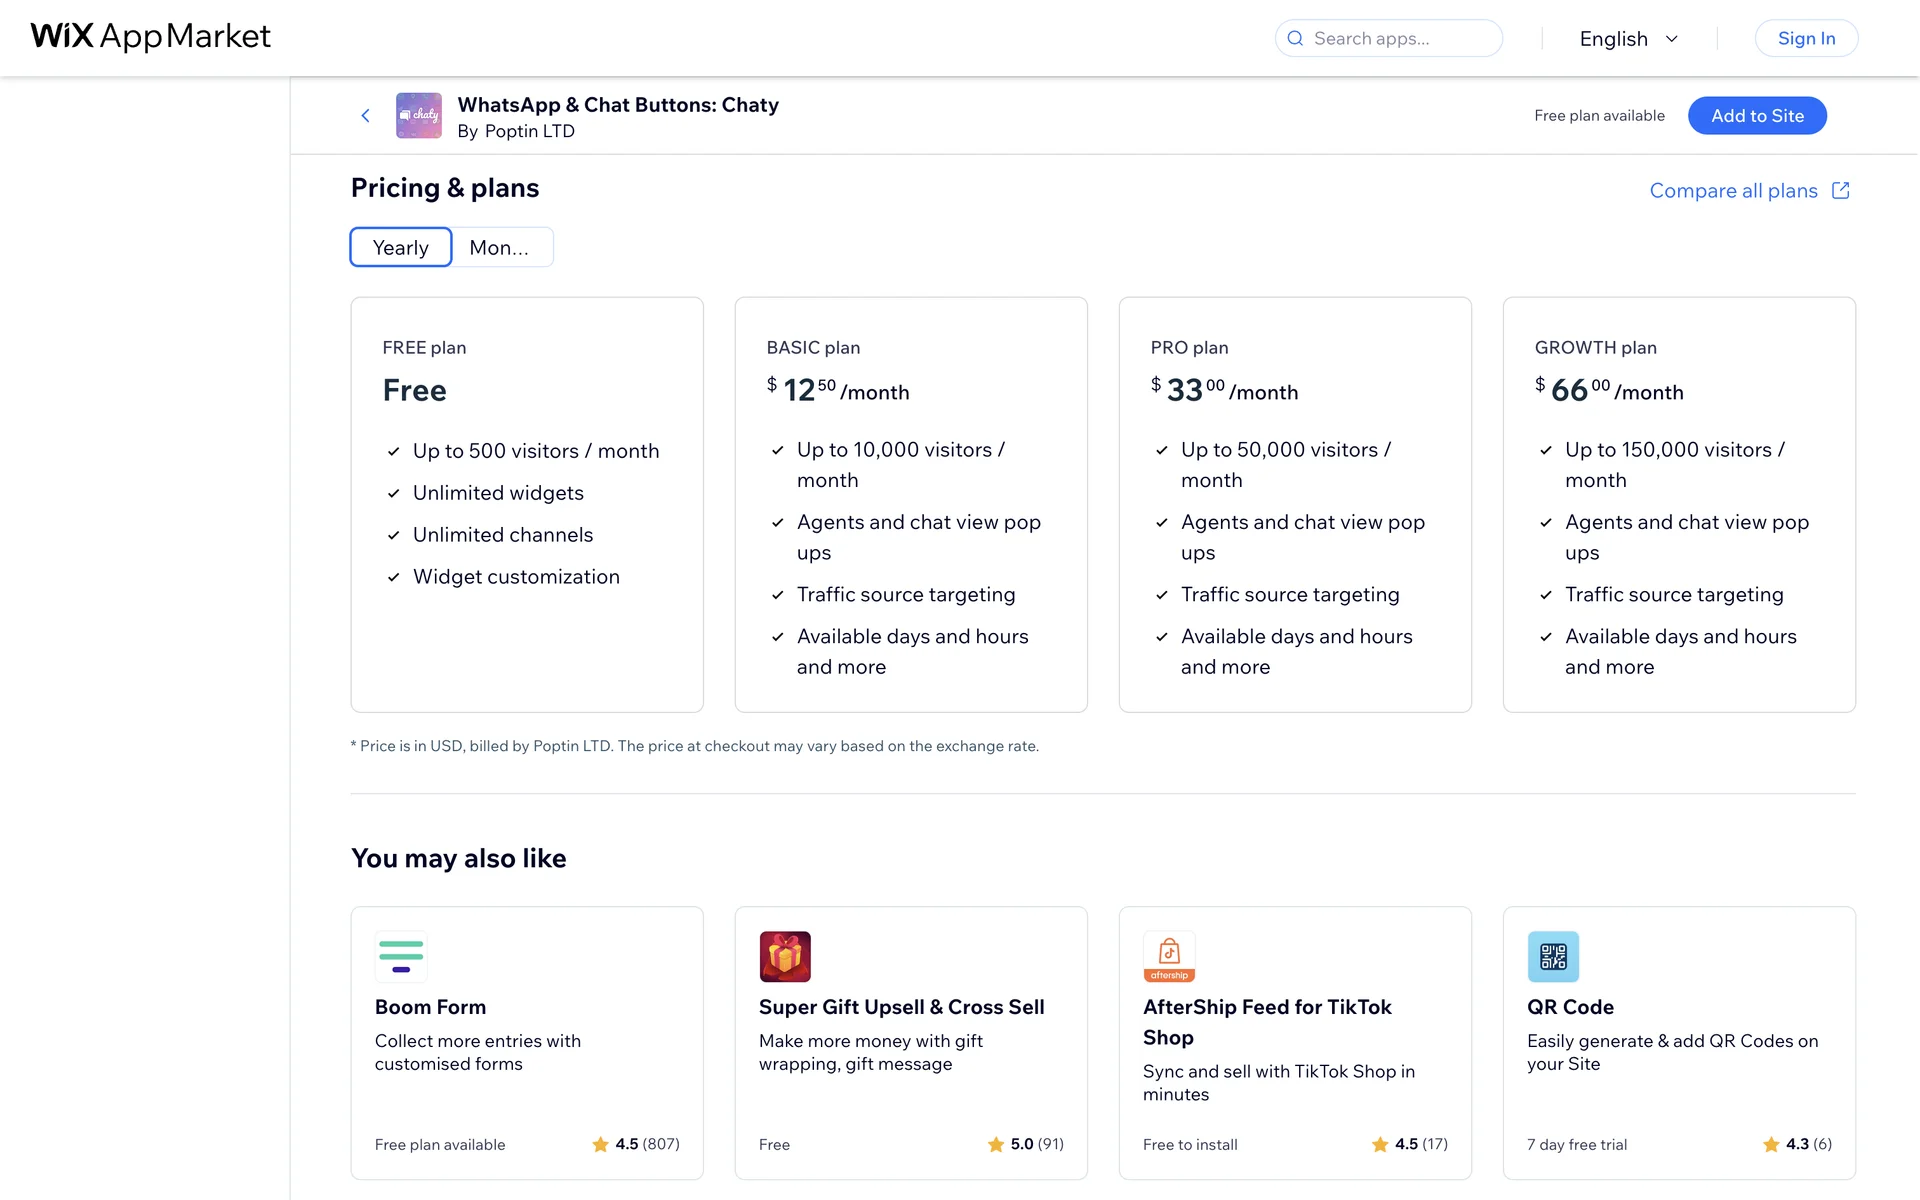
Task: Click the Boom Form app icon
Action: [x=401, y=957]
